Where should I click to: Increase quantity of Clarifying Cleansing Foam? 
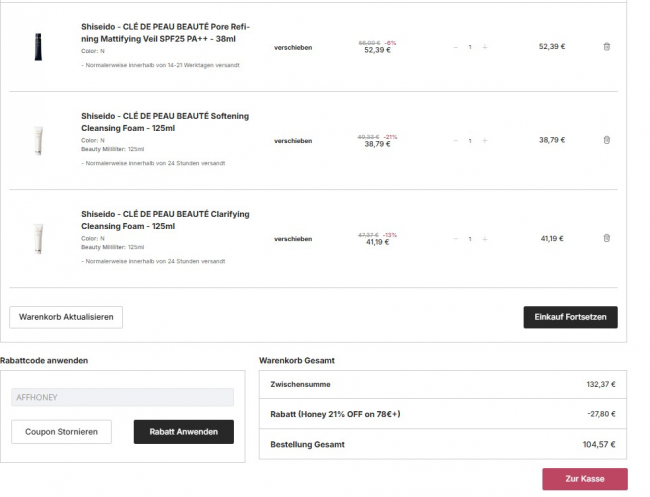pyautogui.click(x=485, y=238)
